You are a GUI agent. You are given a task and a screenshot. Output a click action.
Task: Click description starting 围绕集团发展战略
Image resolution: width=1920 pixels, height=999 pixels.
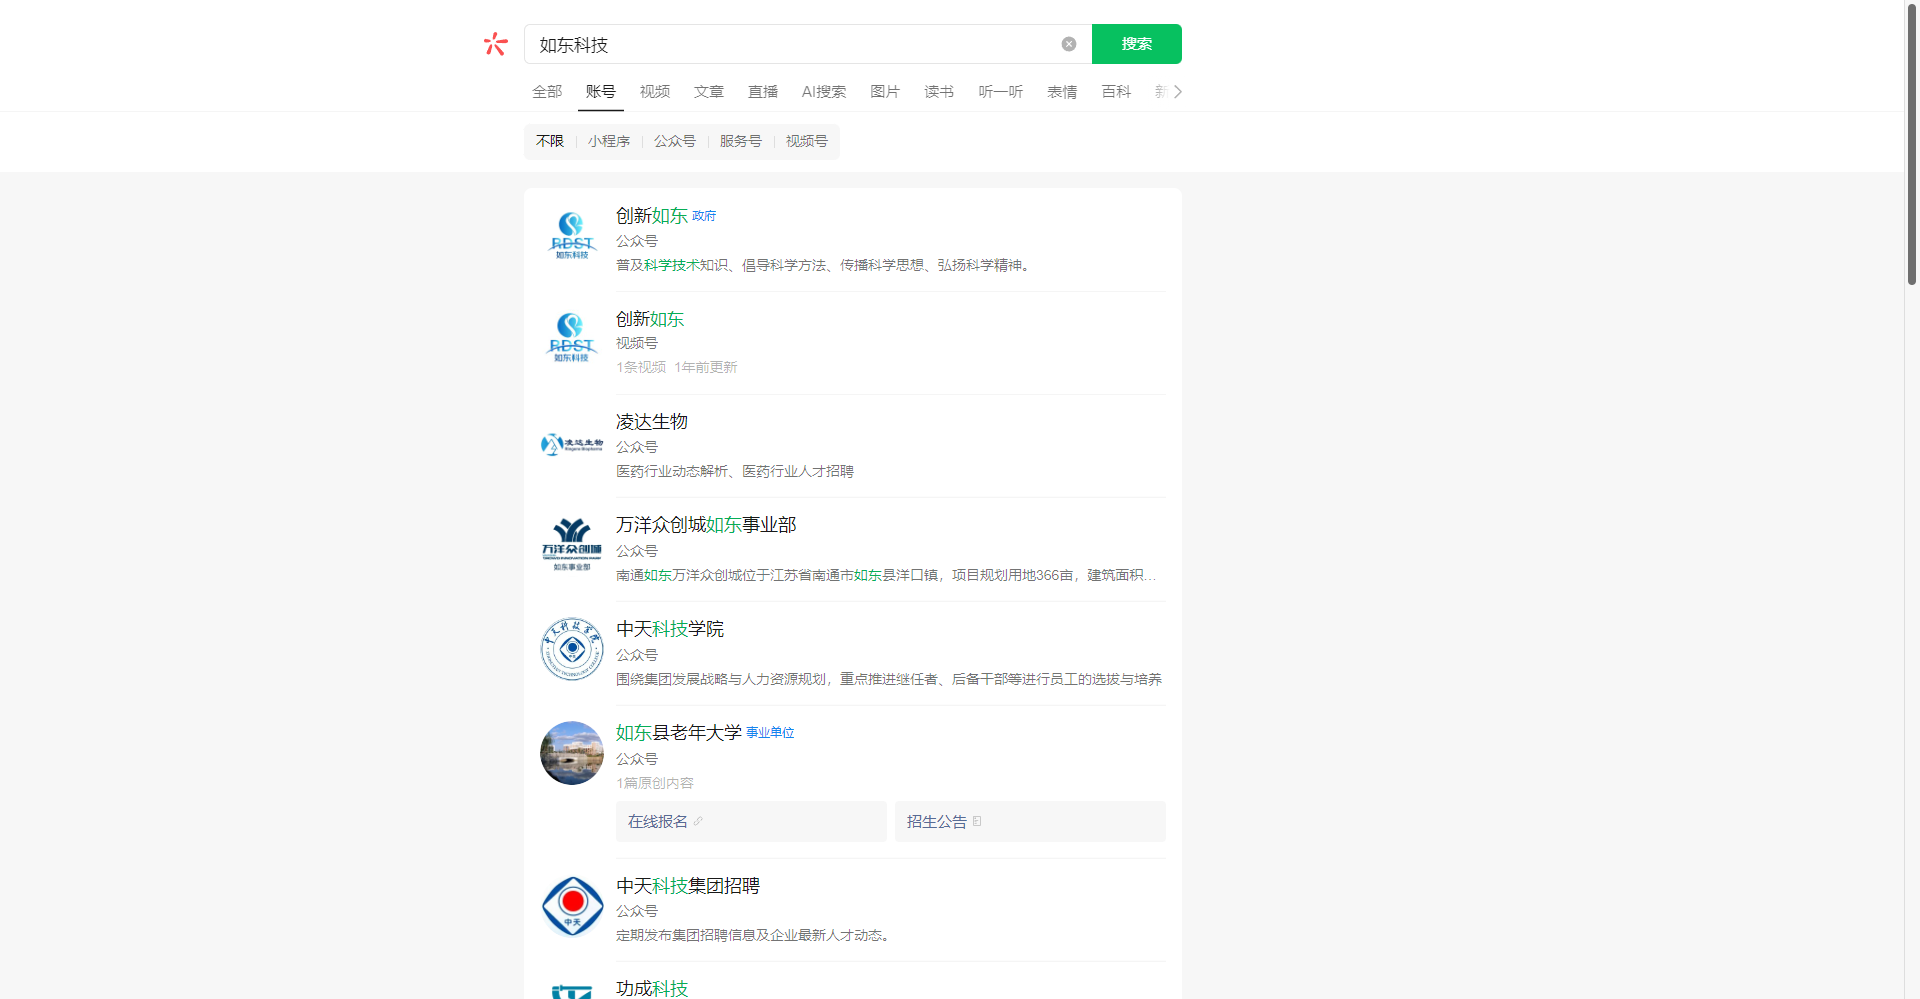click(889, 679)
